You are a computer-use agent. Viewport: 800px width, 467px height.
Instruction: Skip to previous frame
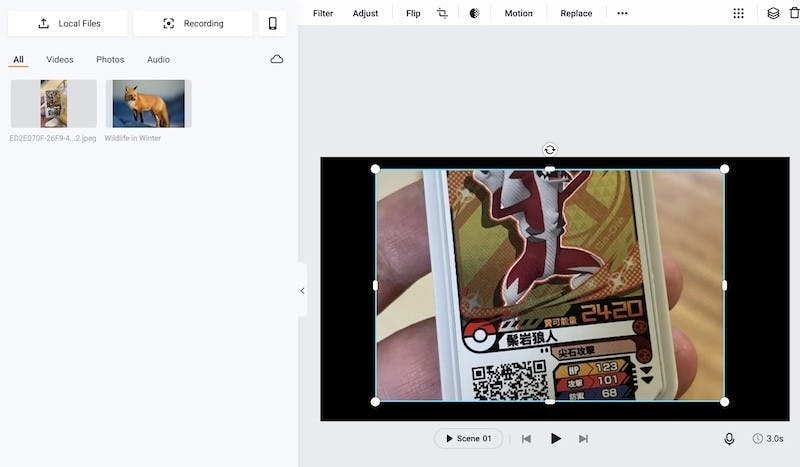[x=527, y=438]
